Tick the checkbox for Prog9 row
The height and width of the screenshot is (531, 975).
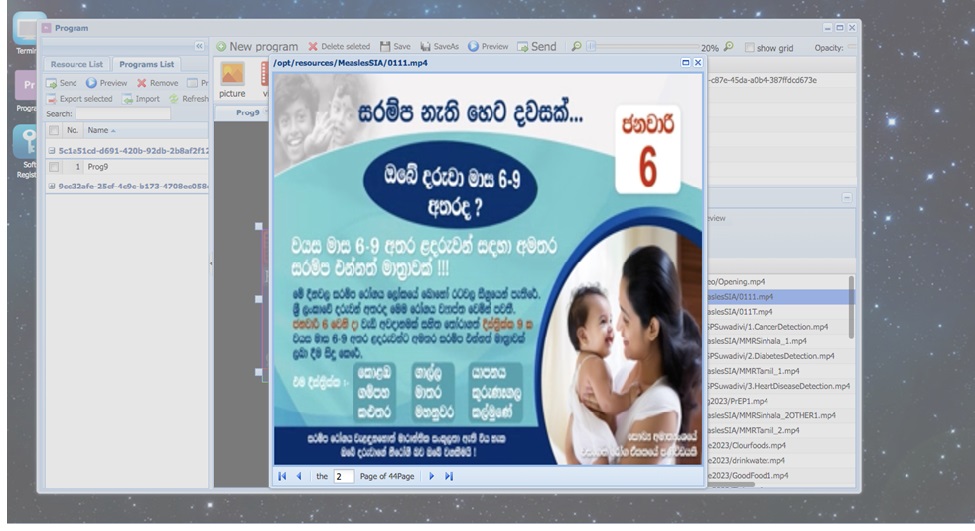[54, 167]
